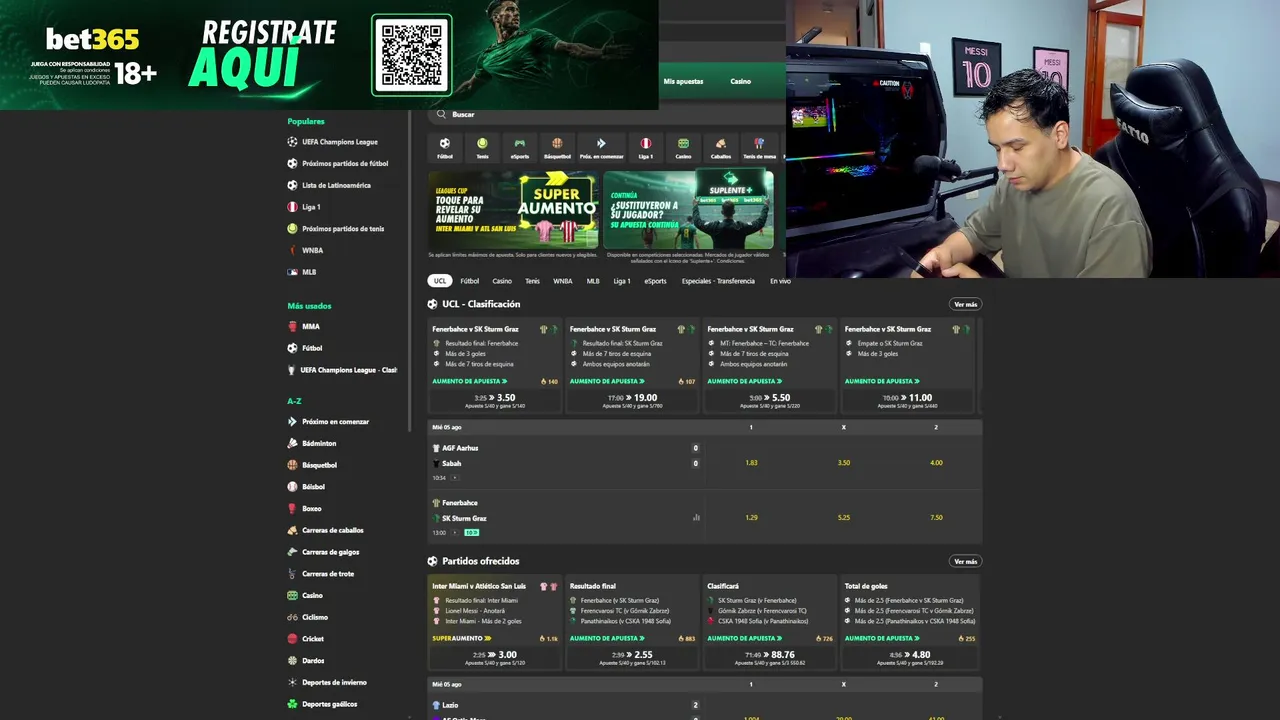Open the Casino quick-access tile

point(683,148)
